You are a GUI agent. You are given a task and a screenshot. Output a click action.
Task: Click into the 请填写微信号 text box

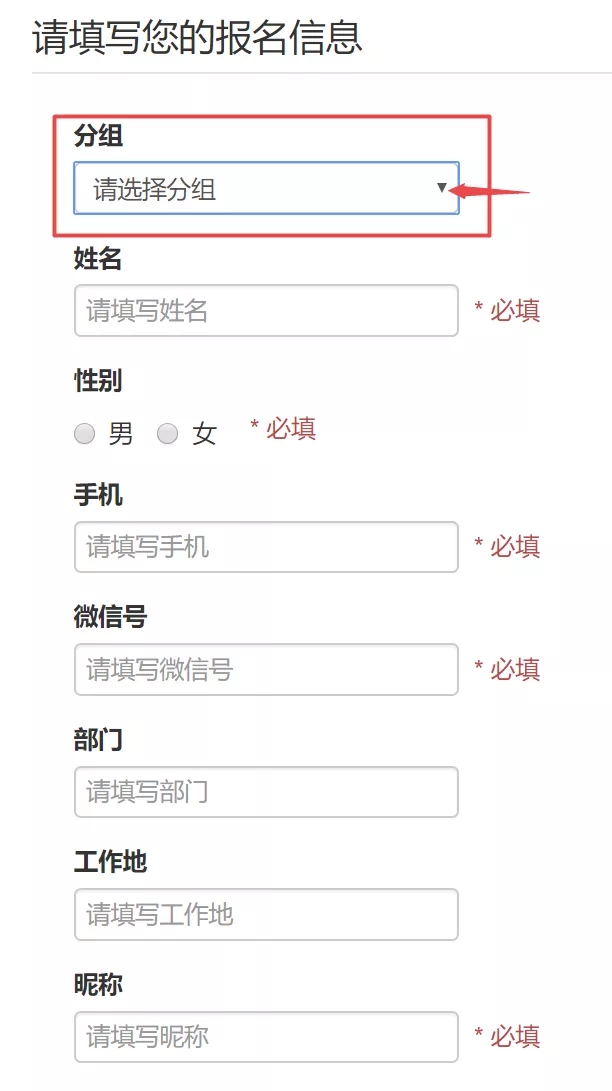266,669
